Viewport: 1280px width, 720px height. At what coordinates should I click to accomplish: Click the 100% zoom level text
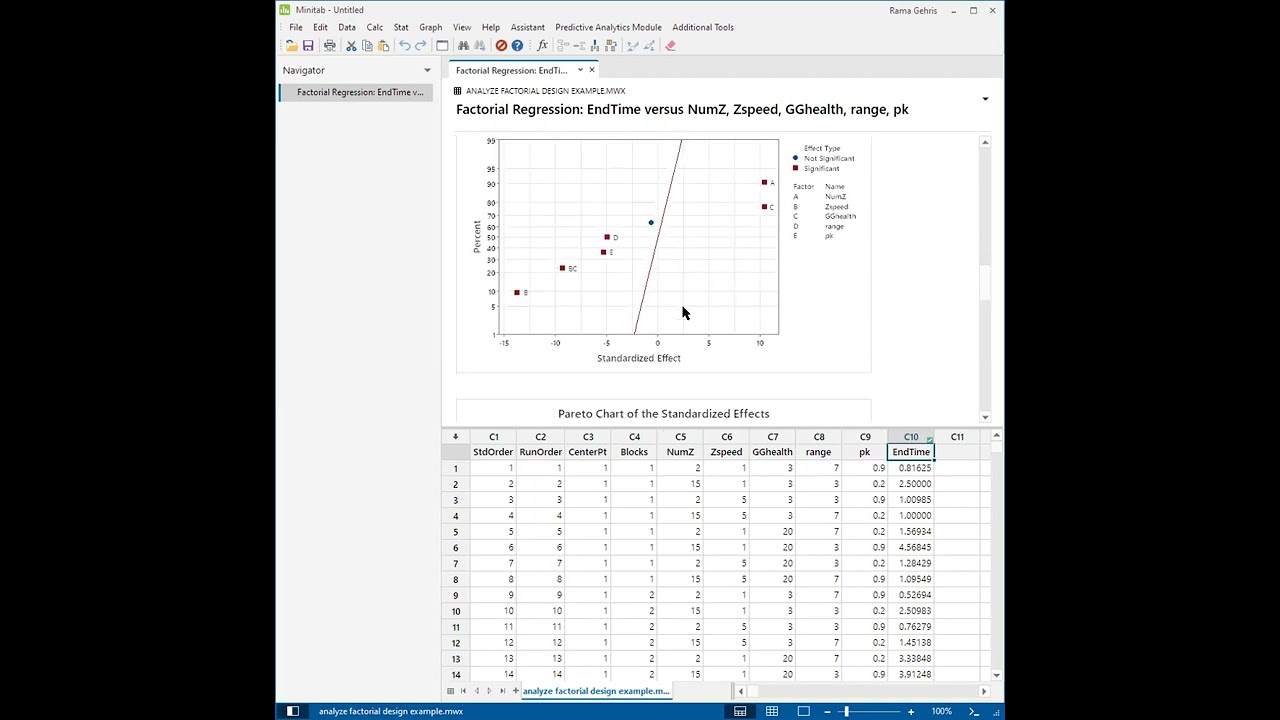941,711
